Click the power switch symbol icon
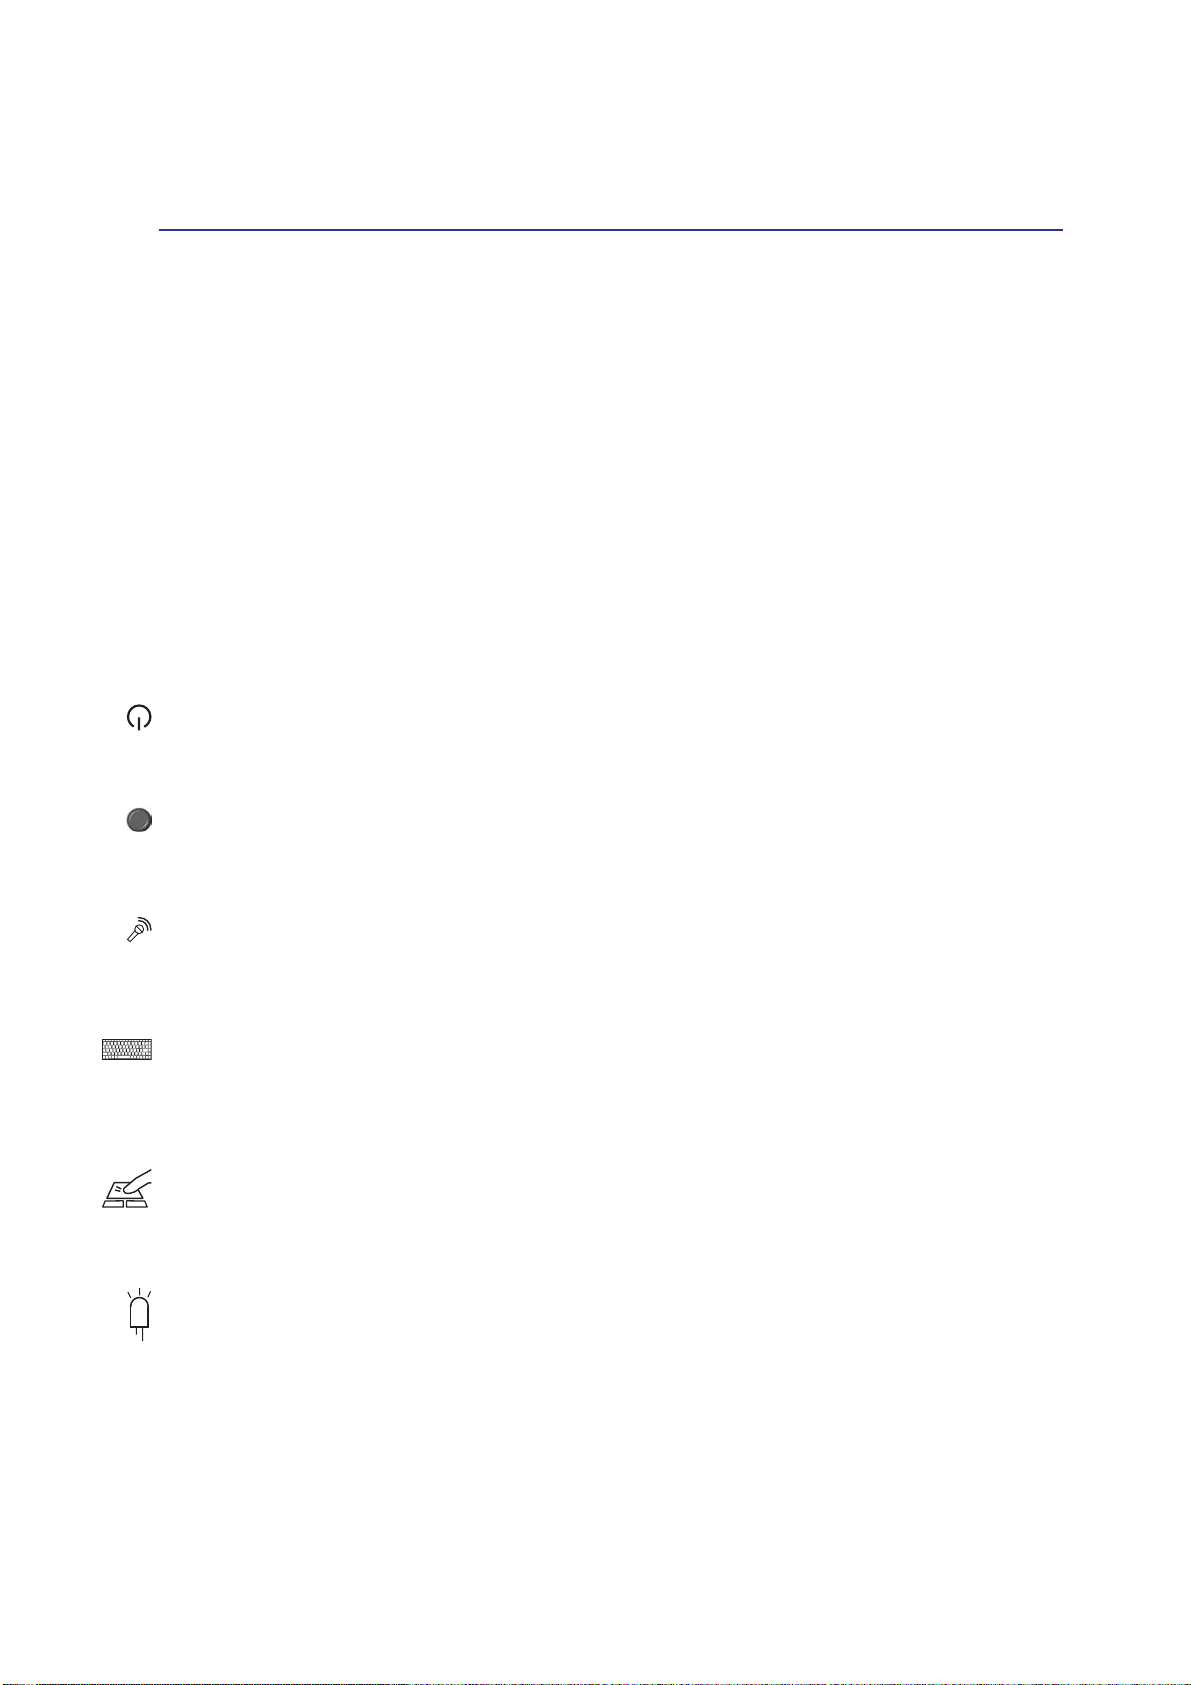The height and width of the screenshot is (1685, 1191). (x=139, y=717)
